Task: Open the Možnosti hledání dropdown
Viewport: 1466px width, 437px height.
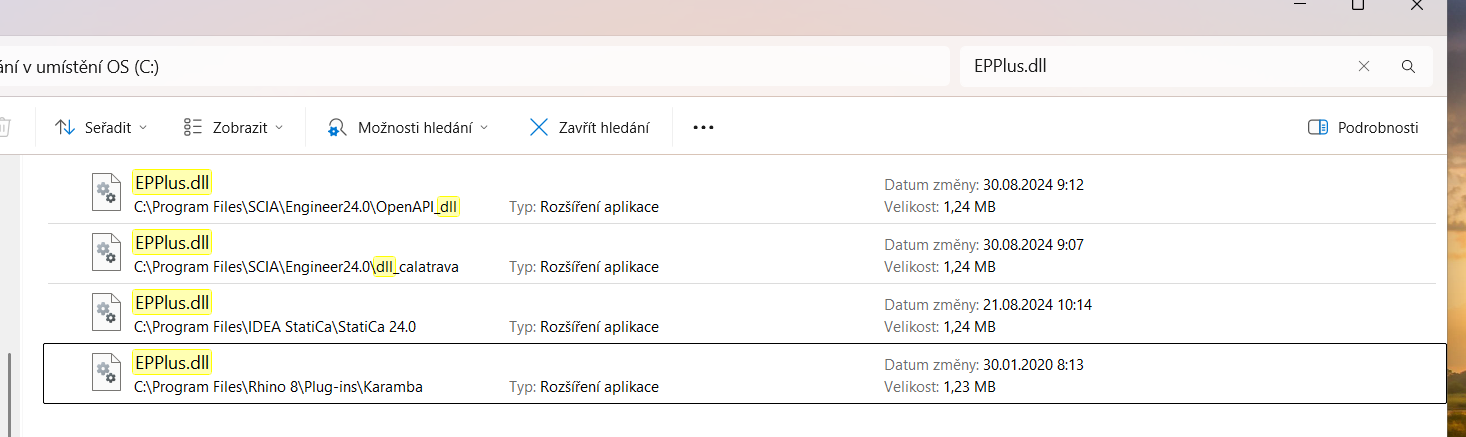Action: [x=484, y=128]
